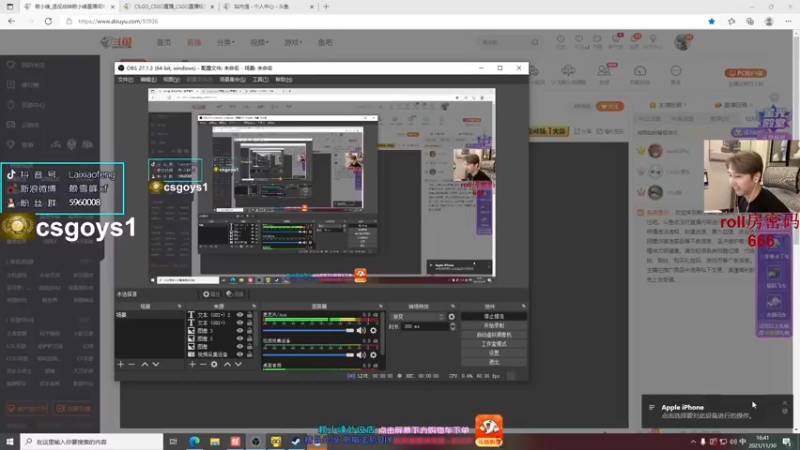Click the Windows taskbar search box
The width and height of the screenshot is (800, 450).
coord(92,441)
